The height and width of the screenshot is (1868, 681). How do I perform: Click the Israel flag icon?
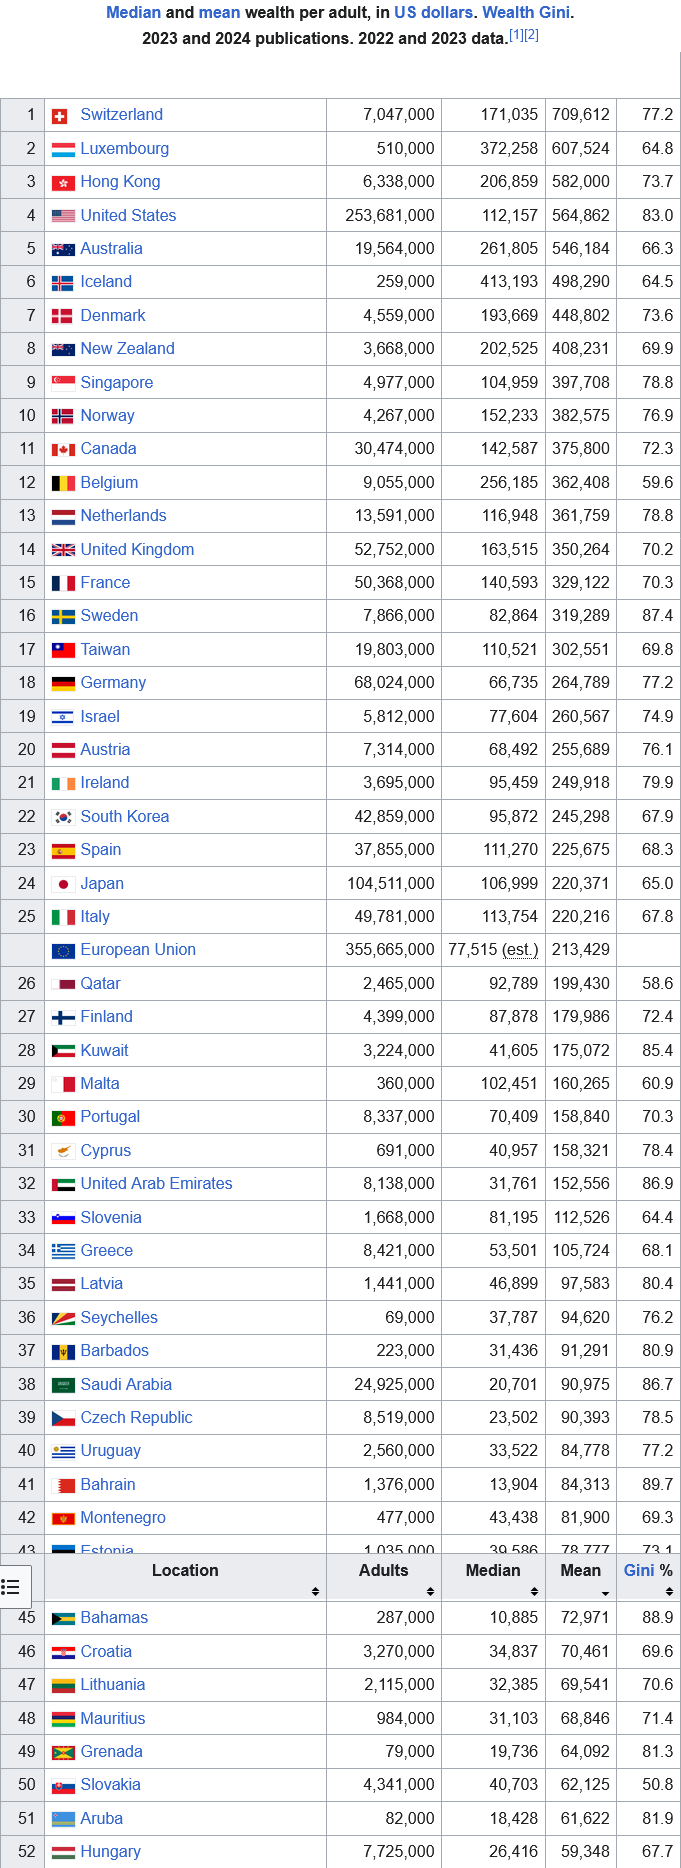tap(62, 717)
